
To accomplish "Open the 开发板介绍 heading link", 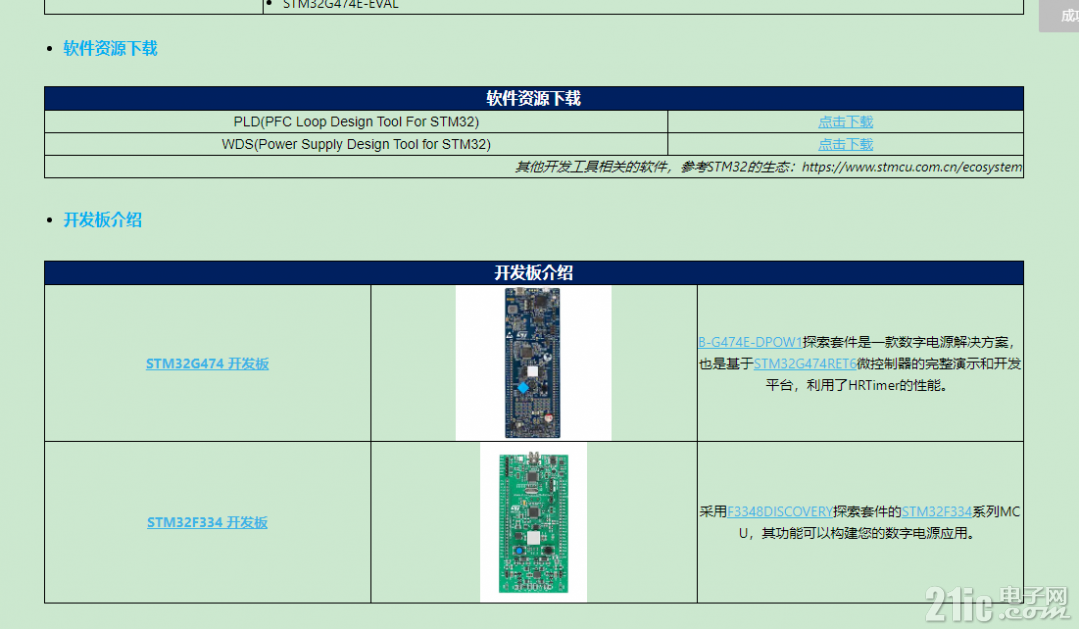I will pyautogui.click(x=103, y=220).
